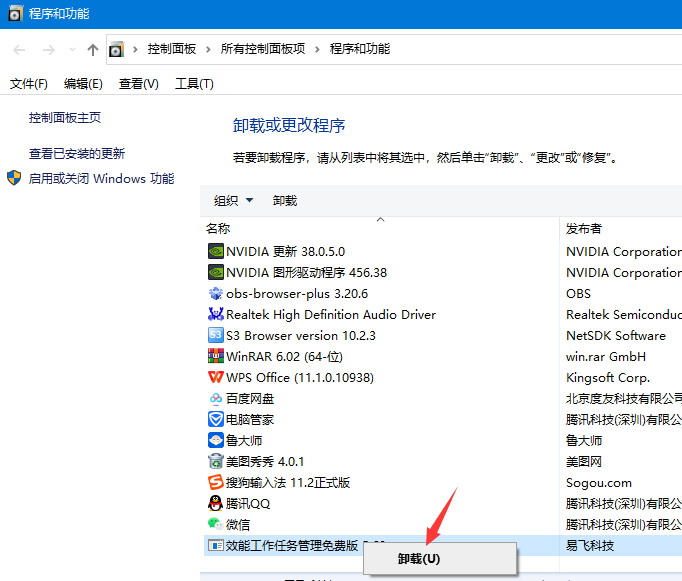Click the NVIDIA 图形驱动程序 456.38 icon
The width and height of the screenshot is (682, 581).
coord(216,273)
